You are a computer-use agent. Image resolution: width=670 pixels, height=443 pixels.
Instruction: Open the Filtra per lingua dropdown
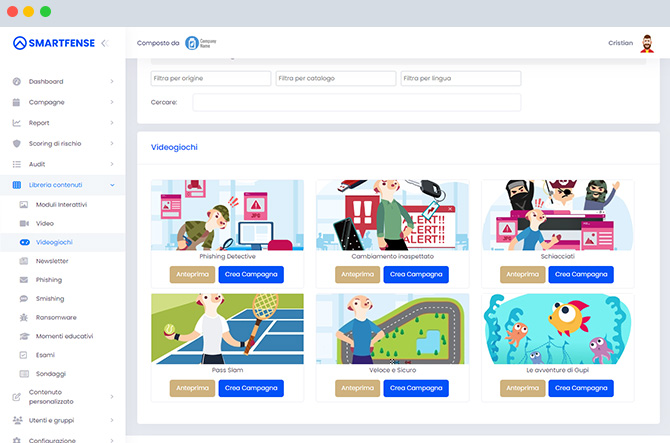(x=461, y=79)
